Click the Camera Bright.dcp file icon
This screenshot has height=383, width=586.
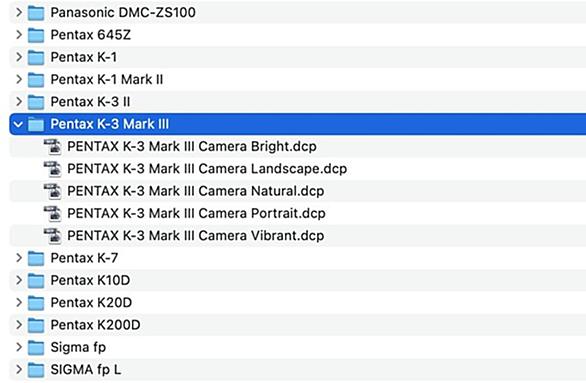[x=53, y=146]
